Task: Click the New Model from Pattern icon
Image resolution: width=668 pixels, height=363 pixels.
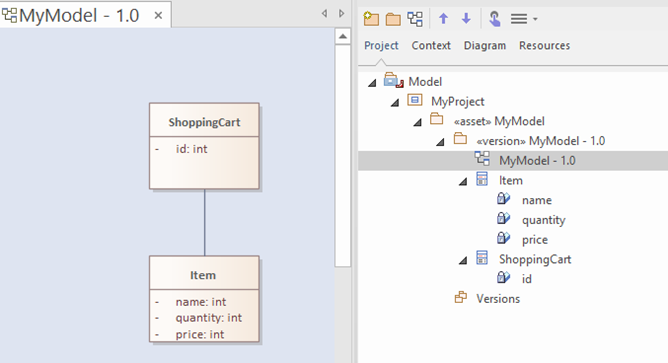Action: point(371,19)
